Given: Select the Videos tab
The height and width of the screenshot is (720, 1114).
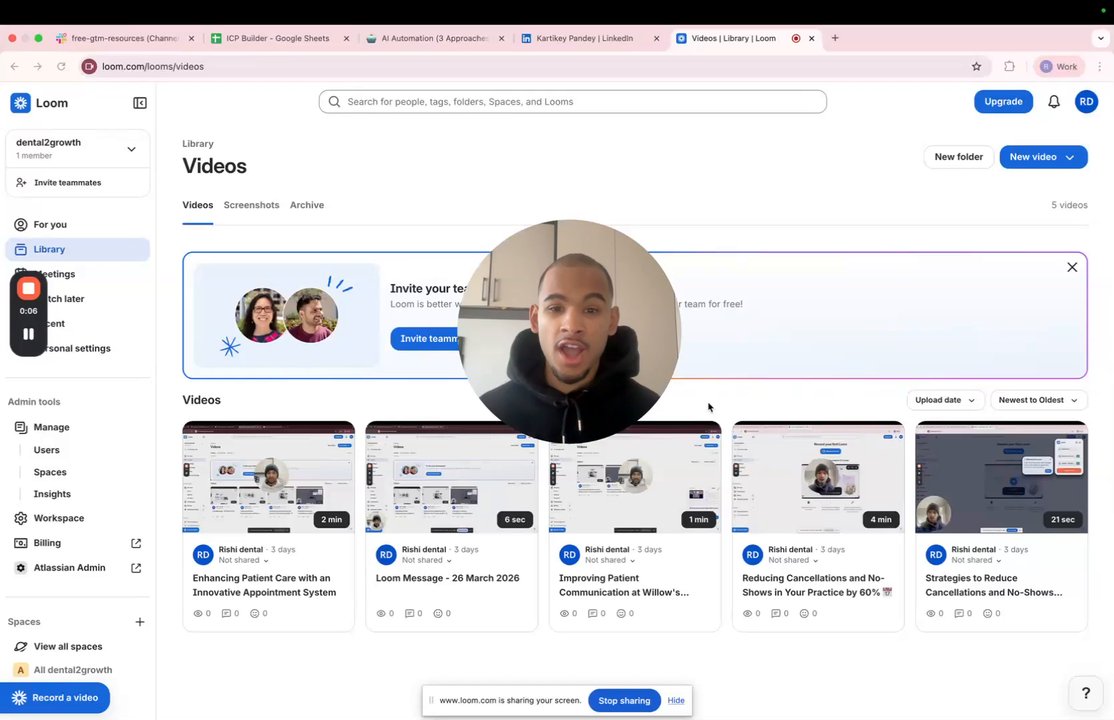Looking at the screenshot, I should pyautogui.click(x=198, y=205).
